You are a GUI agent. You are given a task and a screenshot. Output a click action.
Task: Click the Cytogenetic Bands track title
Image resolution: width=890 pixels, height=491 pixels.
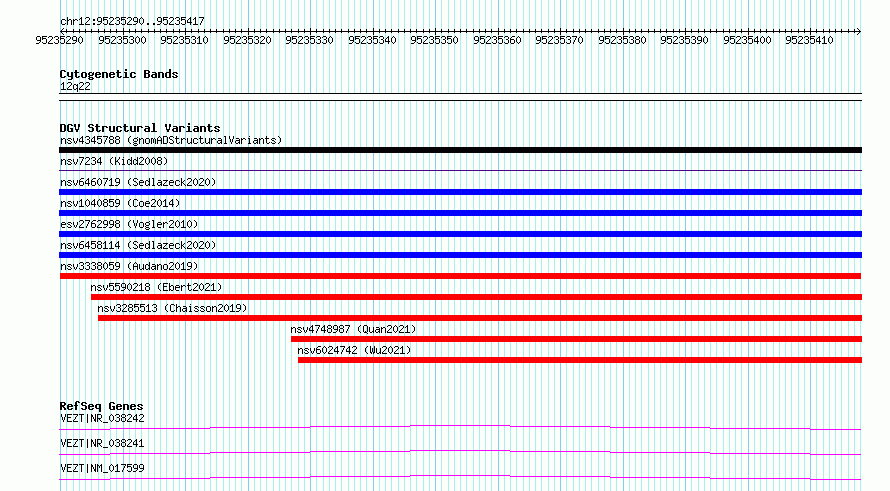(x=119, y=74)
